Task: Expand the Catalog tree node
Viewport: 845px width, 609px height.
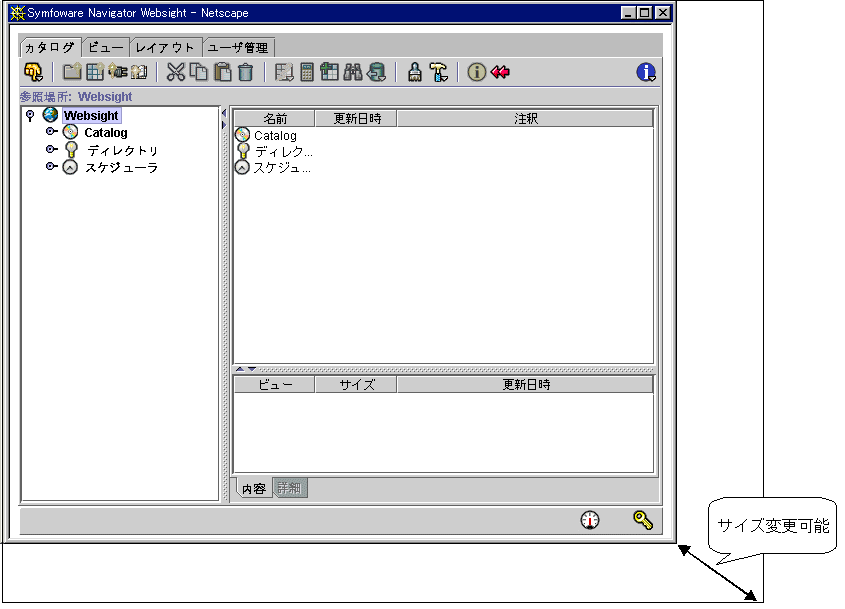Action: 51,132
